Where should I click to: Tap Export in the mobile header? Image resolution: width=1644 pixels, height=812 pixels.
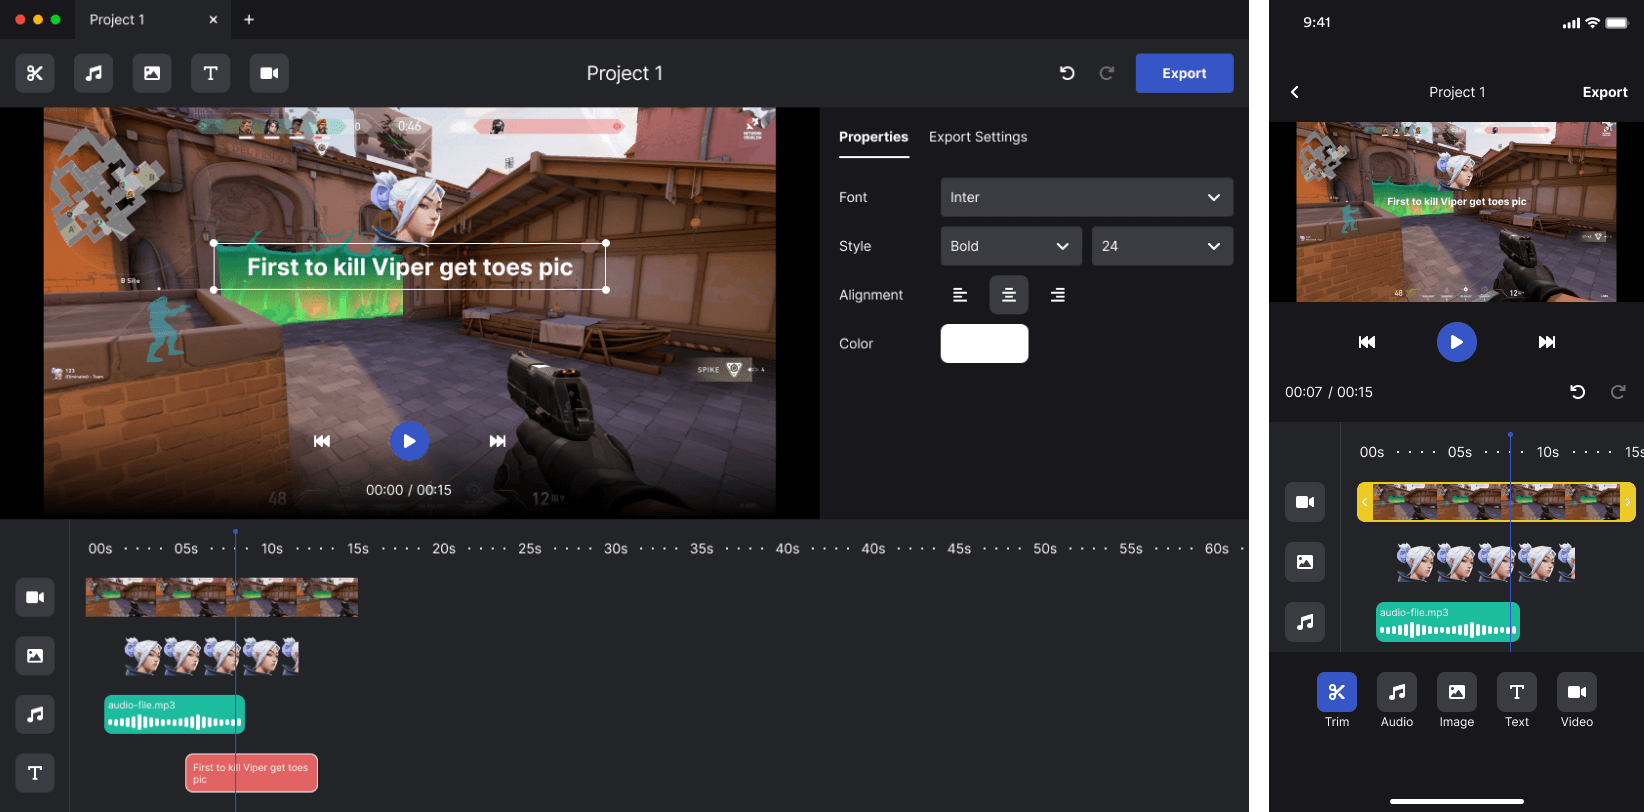1604,92
